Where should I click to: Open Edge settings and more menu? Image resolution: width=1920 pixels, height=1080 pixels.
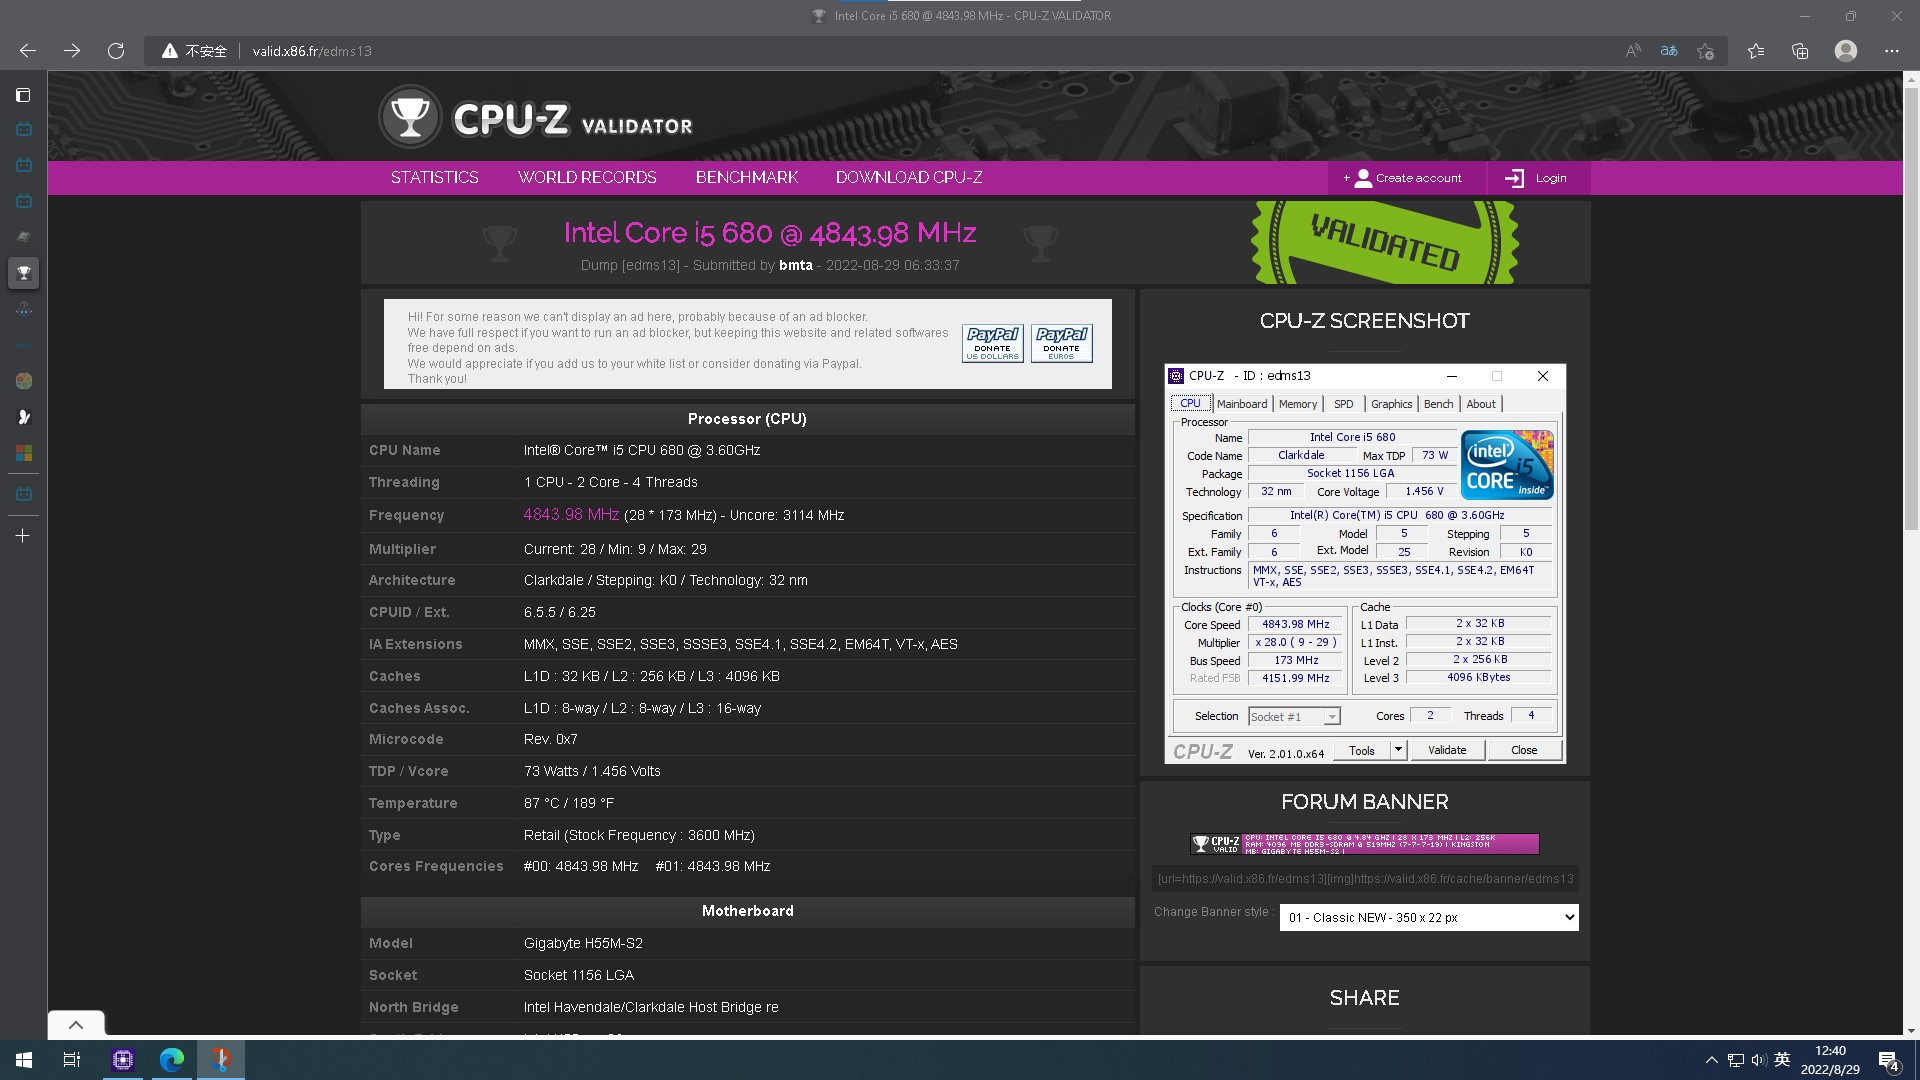pyautogui.click(x=1892, y=51)
